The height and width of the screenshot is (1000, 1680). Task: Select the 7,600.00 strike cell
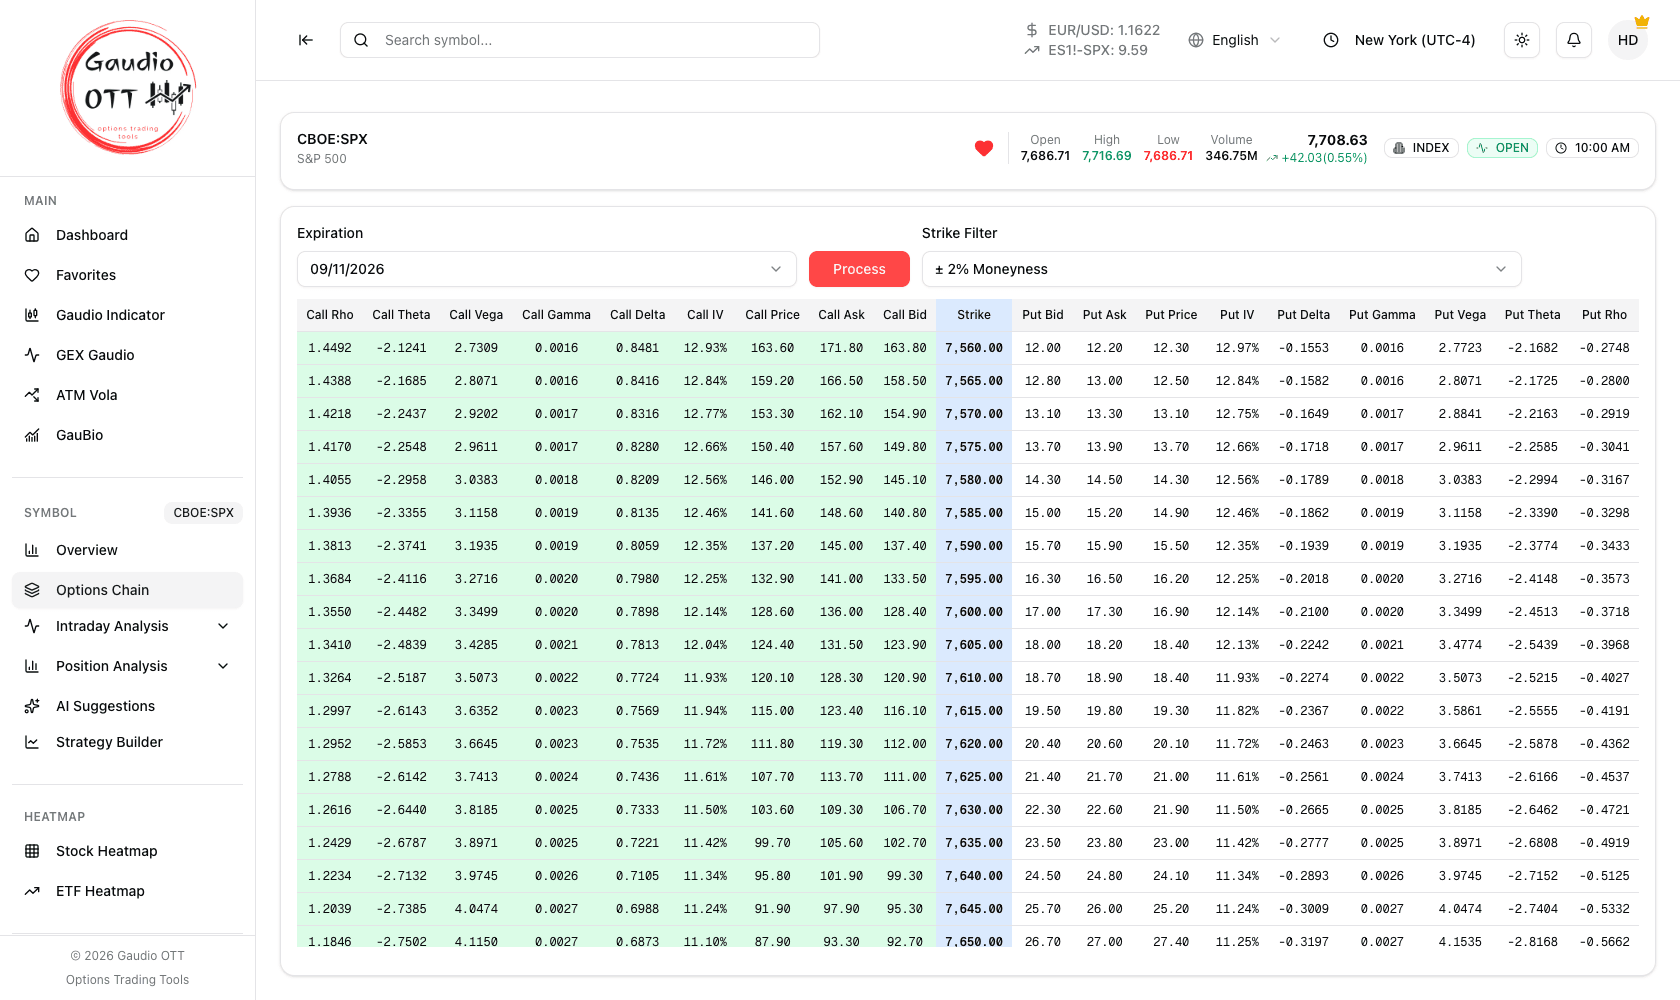click(974, 612)
